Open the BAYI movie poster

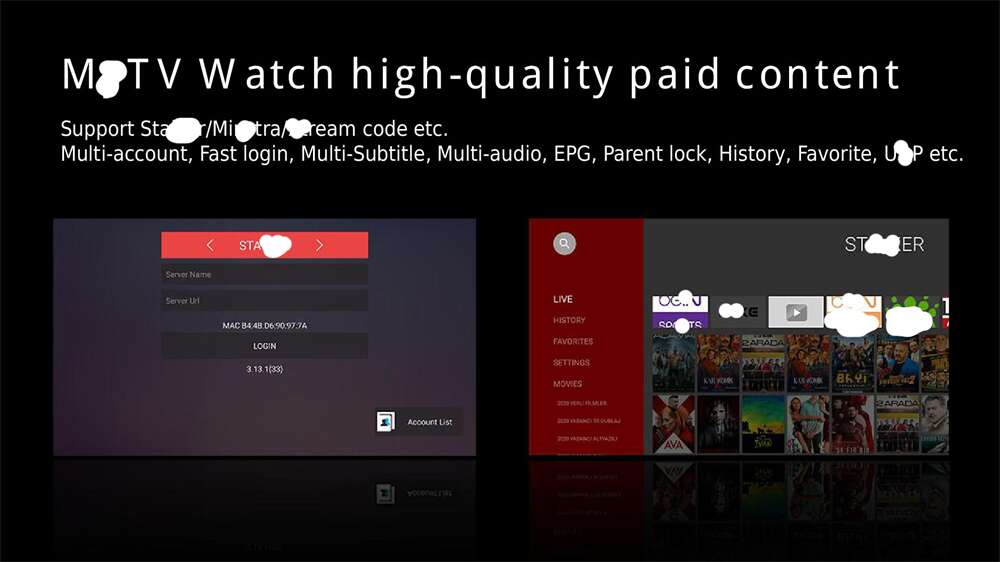pos(853,362)
